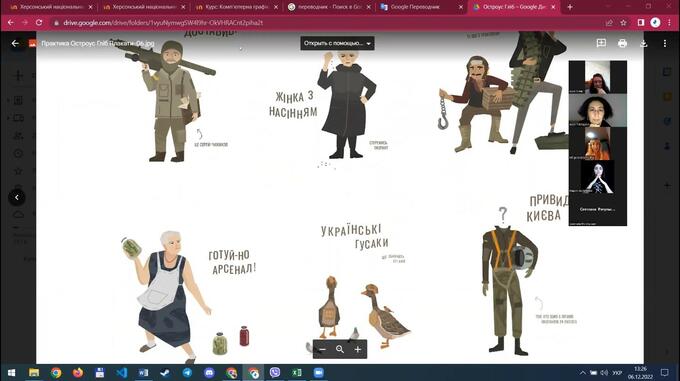This screenshot has width=680, height=381.
Task: Show hidden system tray icons chevron
Action: [582, 373]
